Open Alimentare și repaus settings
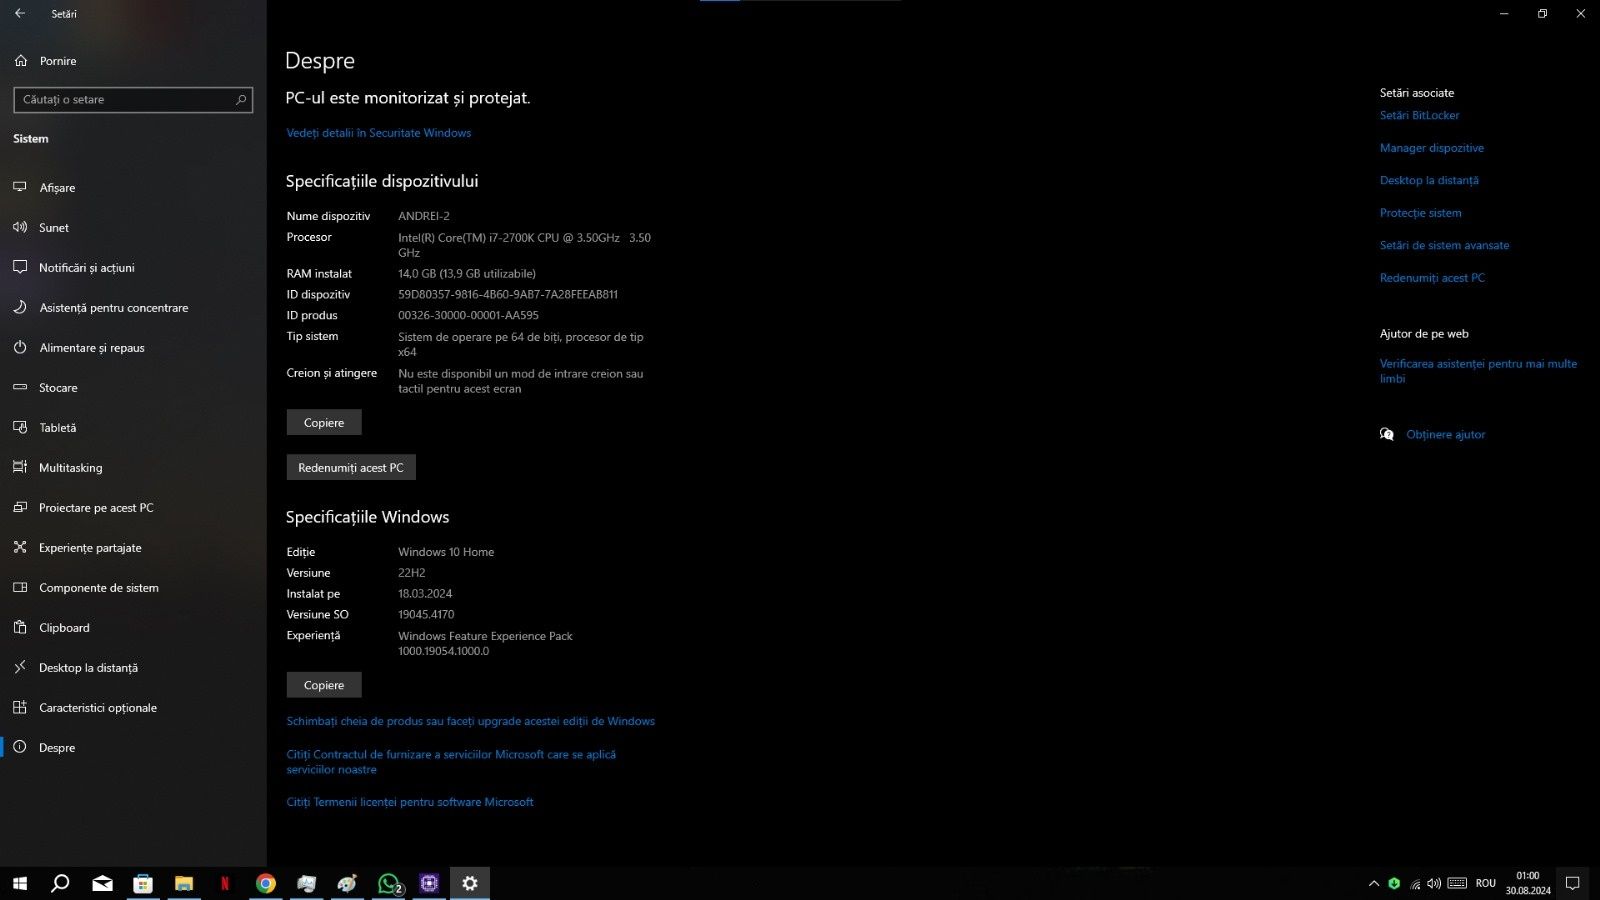 [x=133, y=348]
